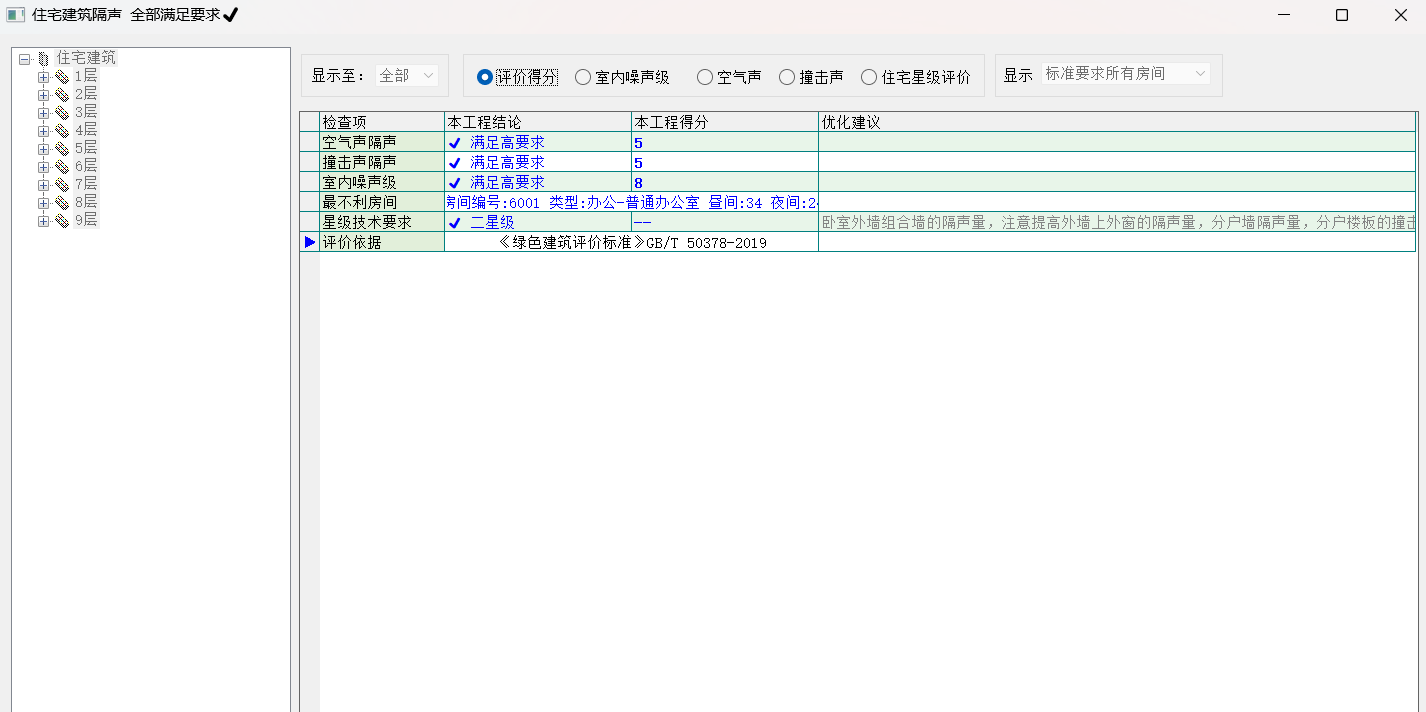Click the 最不利房间 result cell text
Image resolution: width=1426 pixels, height=712 pixels.
632,202
